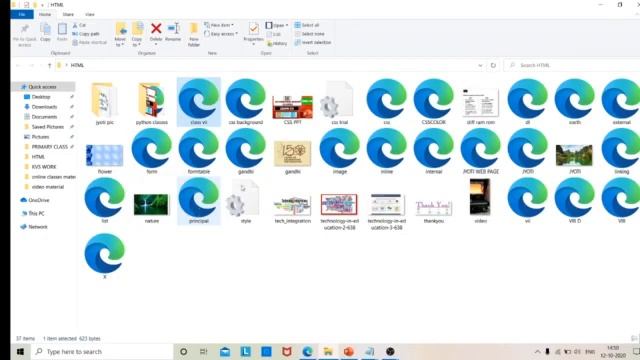
Task: Open the Open command dropdown
Action: pyautogui.click(x=277, y=25)
